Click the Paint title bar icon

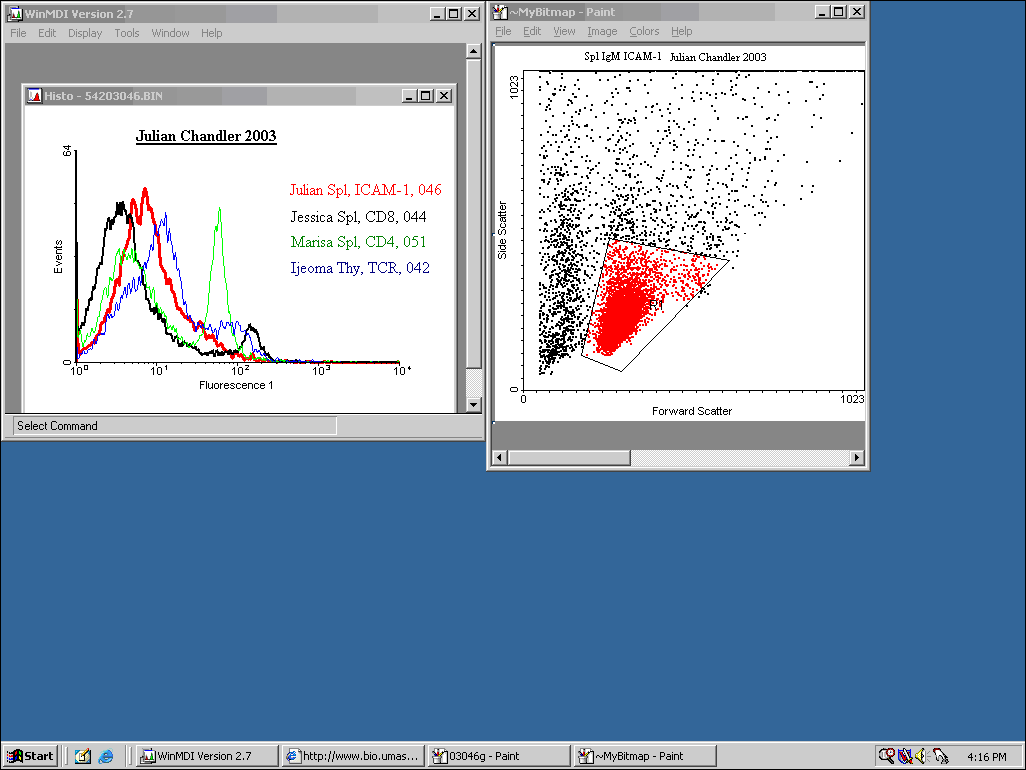click(x=500, y=12)
